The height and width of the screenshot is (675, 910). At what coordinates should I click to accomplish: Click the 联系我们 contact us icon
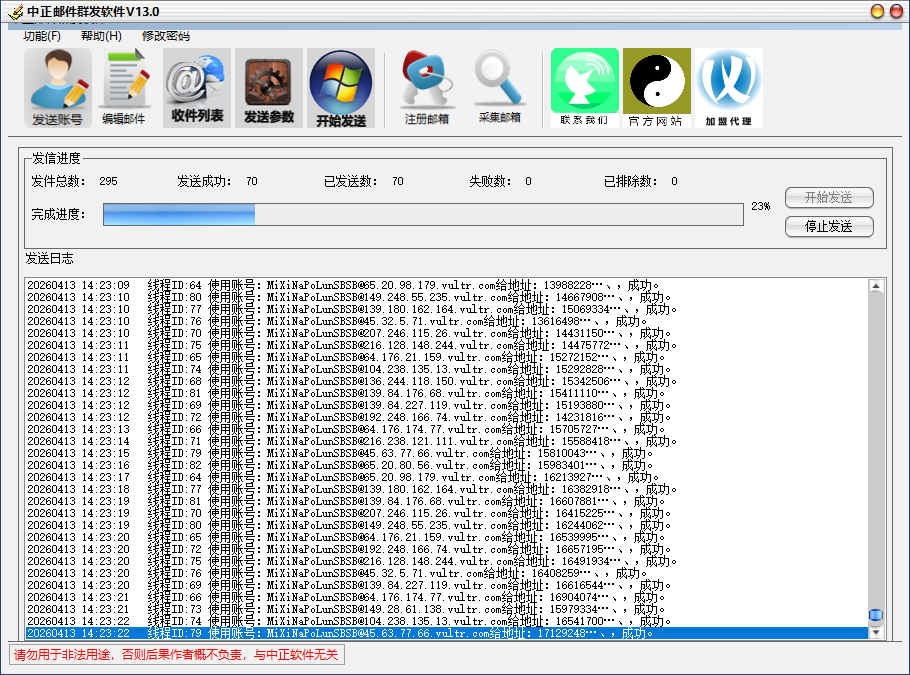click(x=584, y=88)
